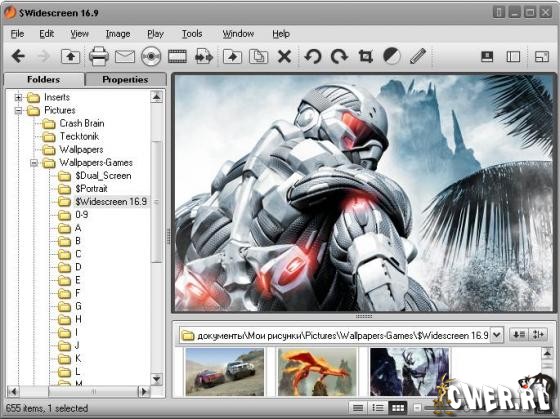Select the orange dragon thumbnail

pos(317,372)
